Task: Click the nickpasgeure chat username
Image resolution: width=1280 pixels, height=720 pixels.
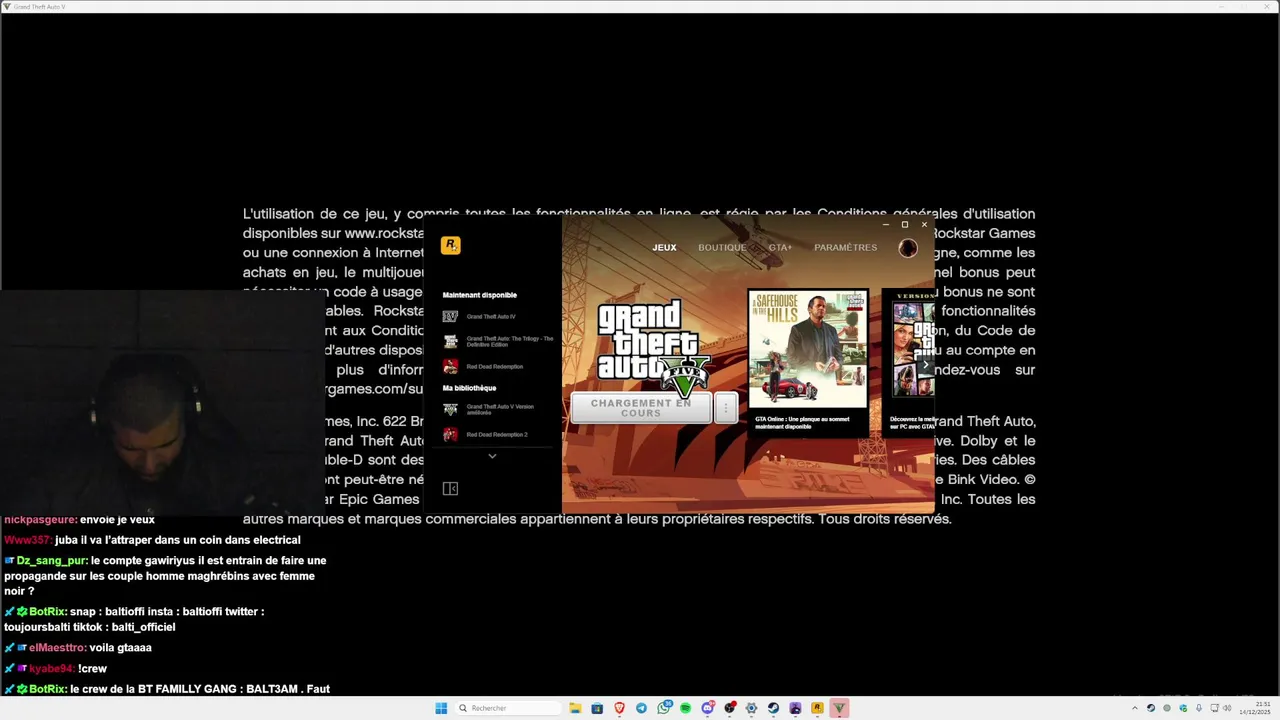Action: [x=40, y=520]
